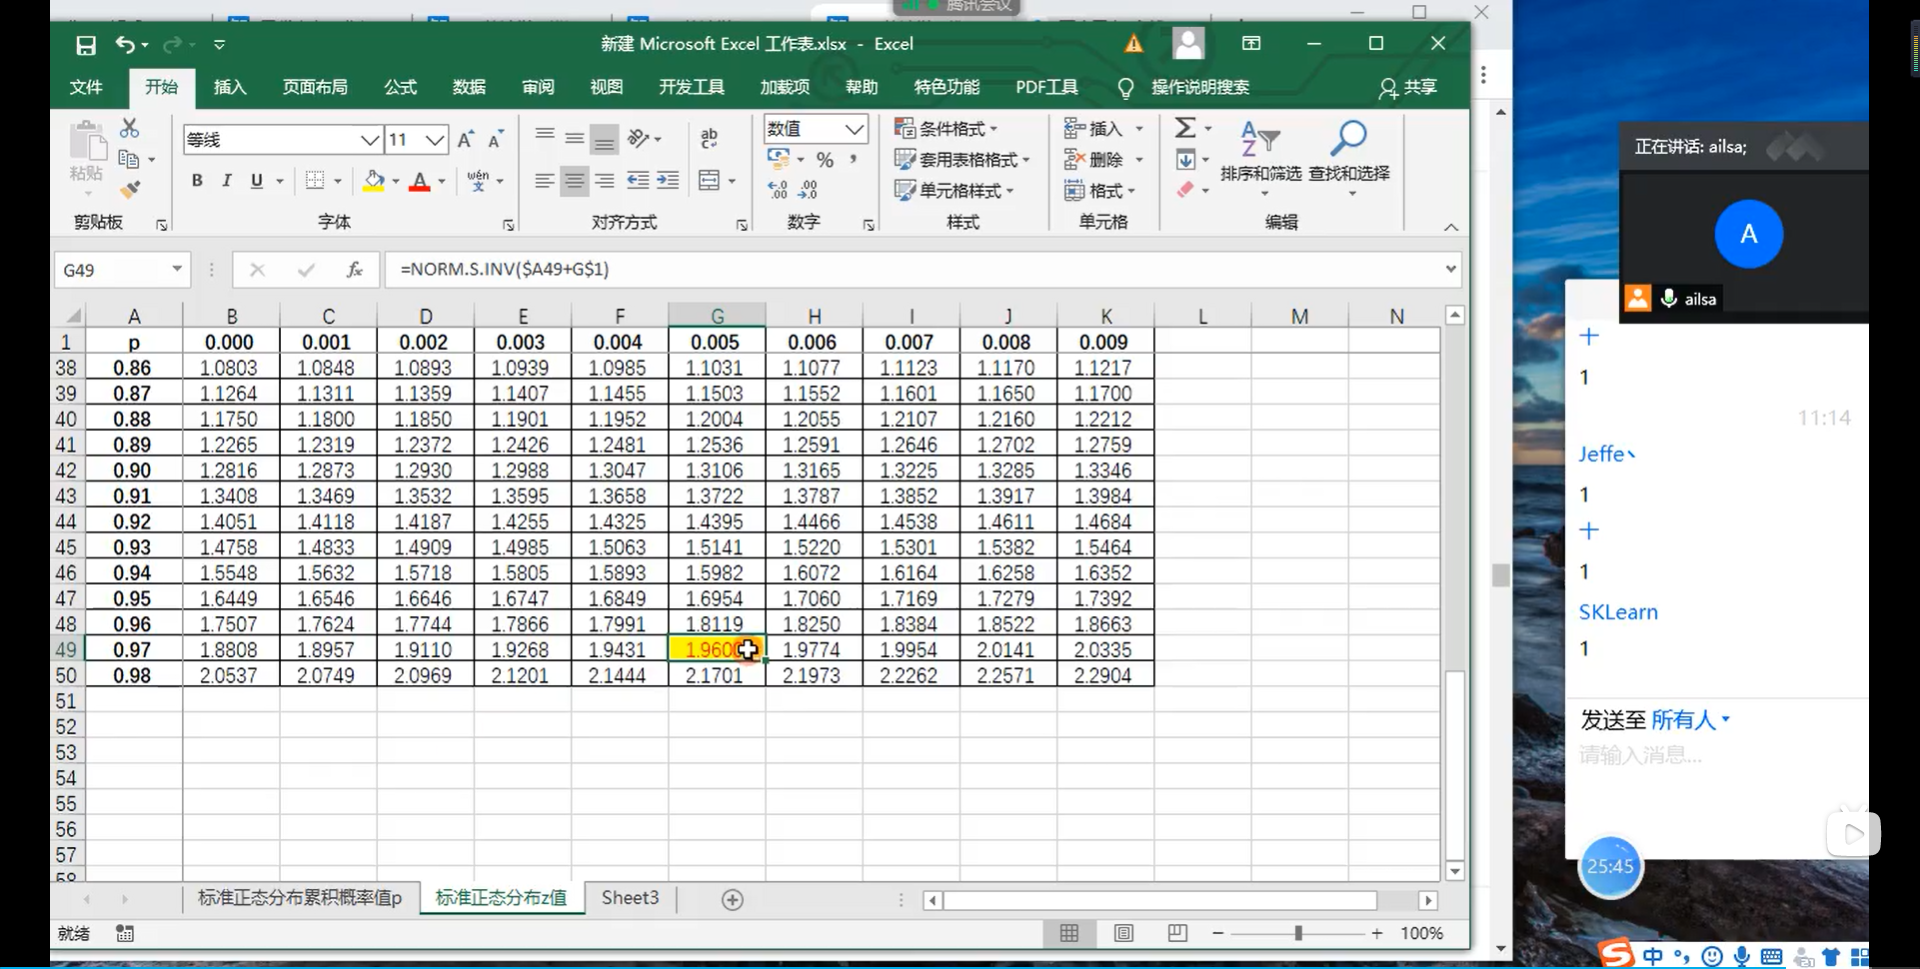Click the ribbon display options icon
The height and width of the screenshot is (969, 1920).
1251,43
